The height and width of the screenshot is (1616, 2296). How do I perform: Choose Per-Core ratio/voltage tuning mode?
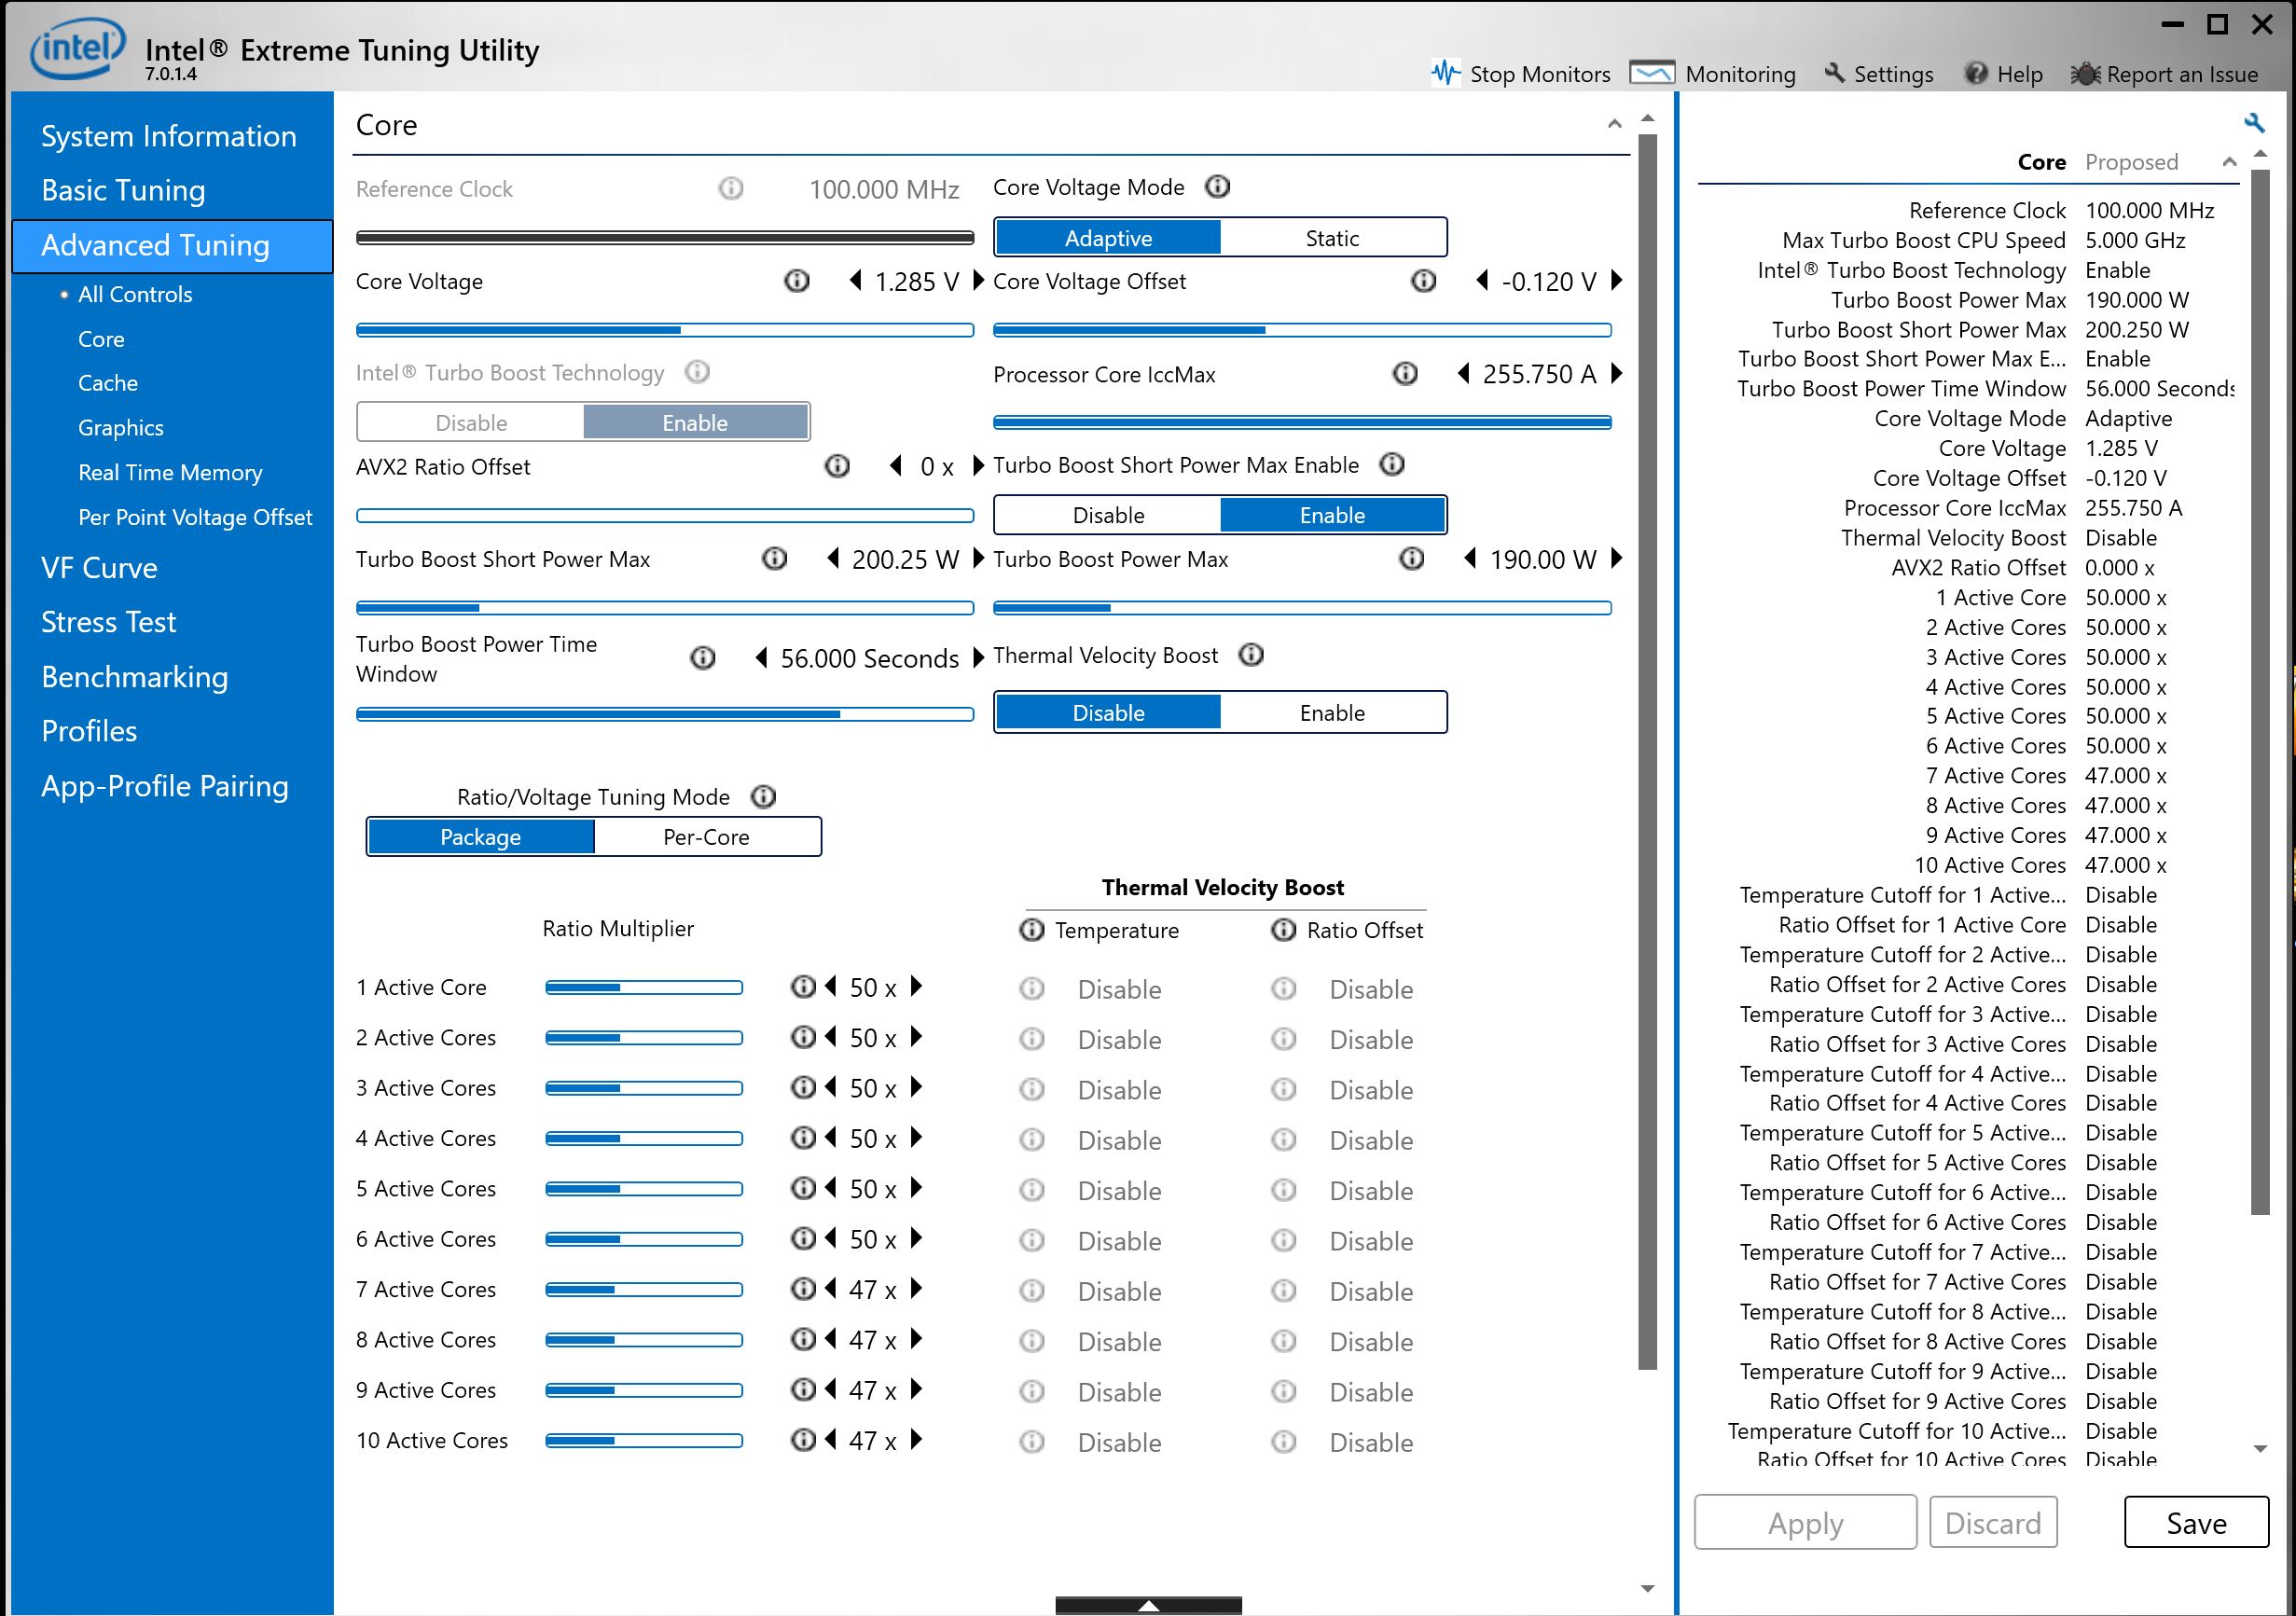tap(707, 837)
